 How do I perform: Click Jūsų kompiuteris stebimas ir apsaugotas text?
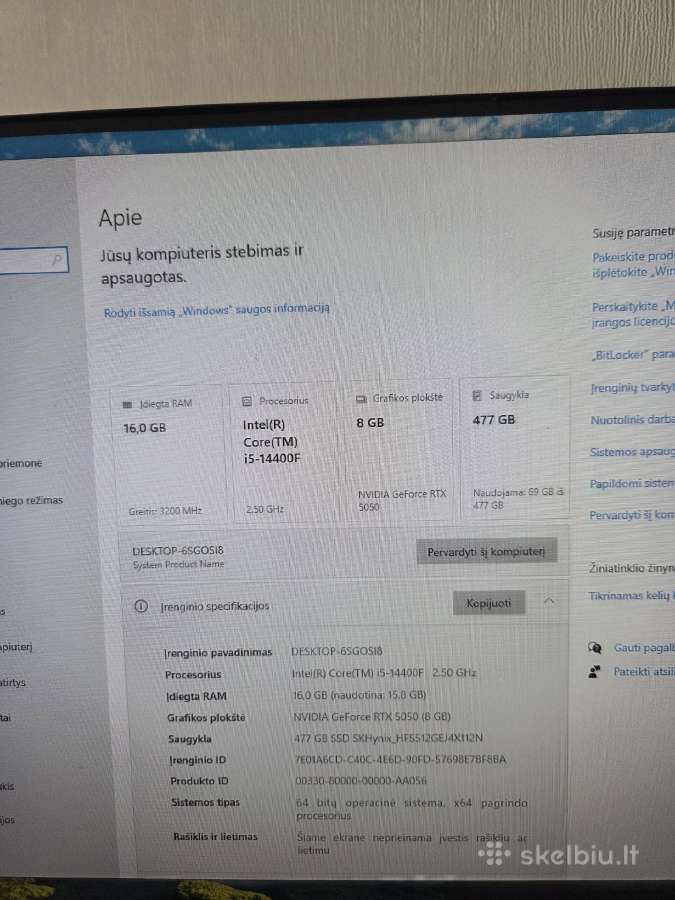202,265
